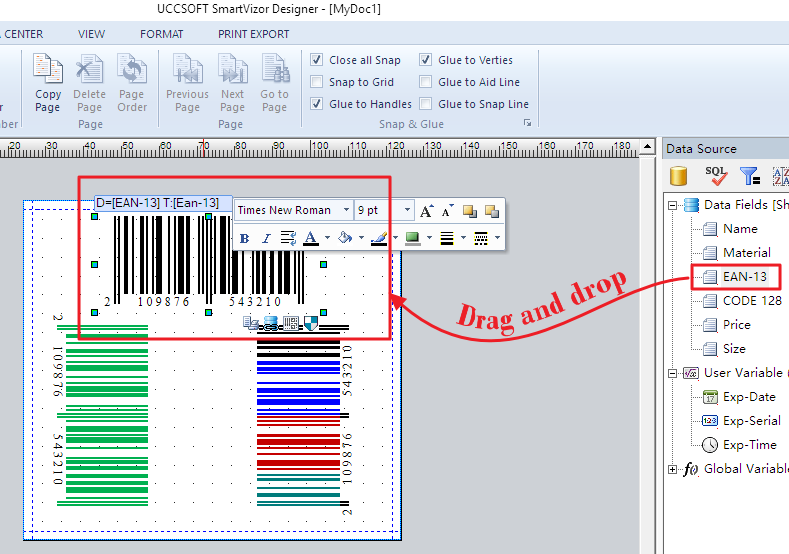Screen dimensions: 789x554
Task: Toggle Glue to Handles checkbox
Action: click(x=317, y=104)
